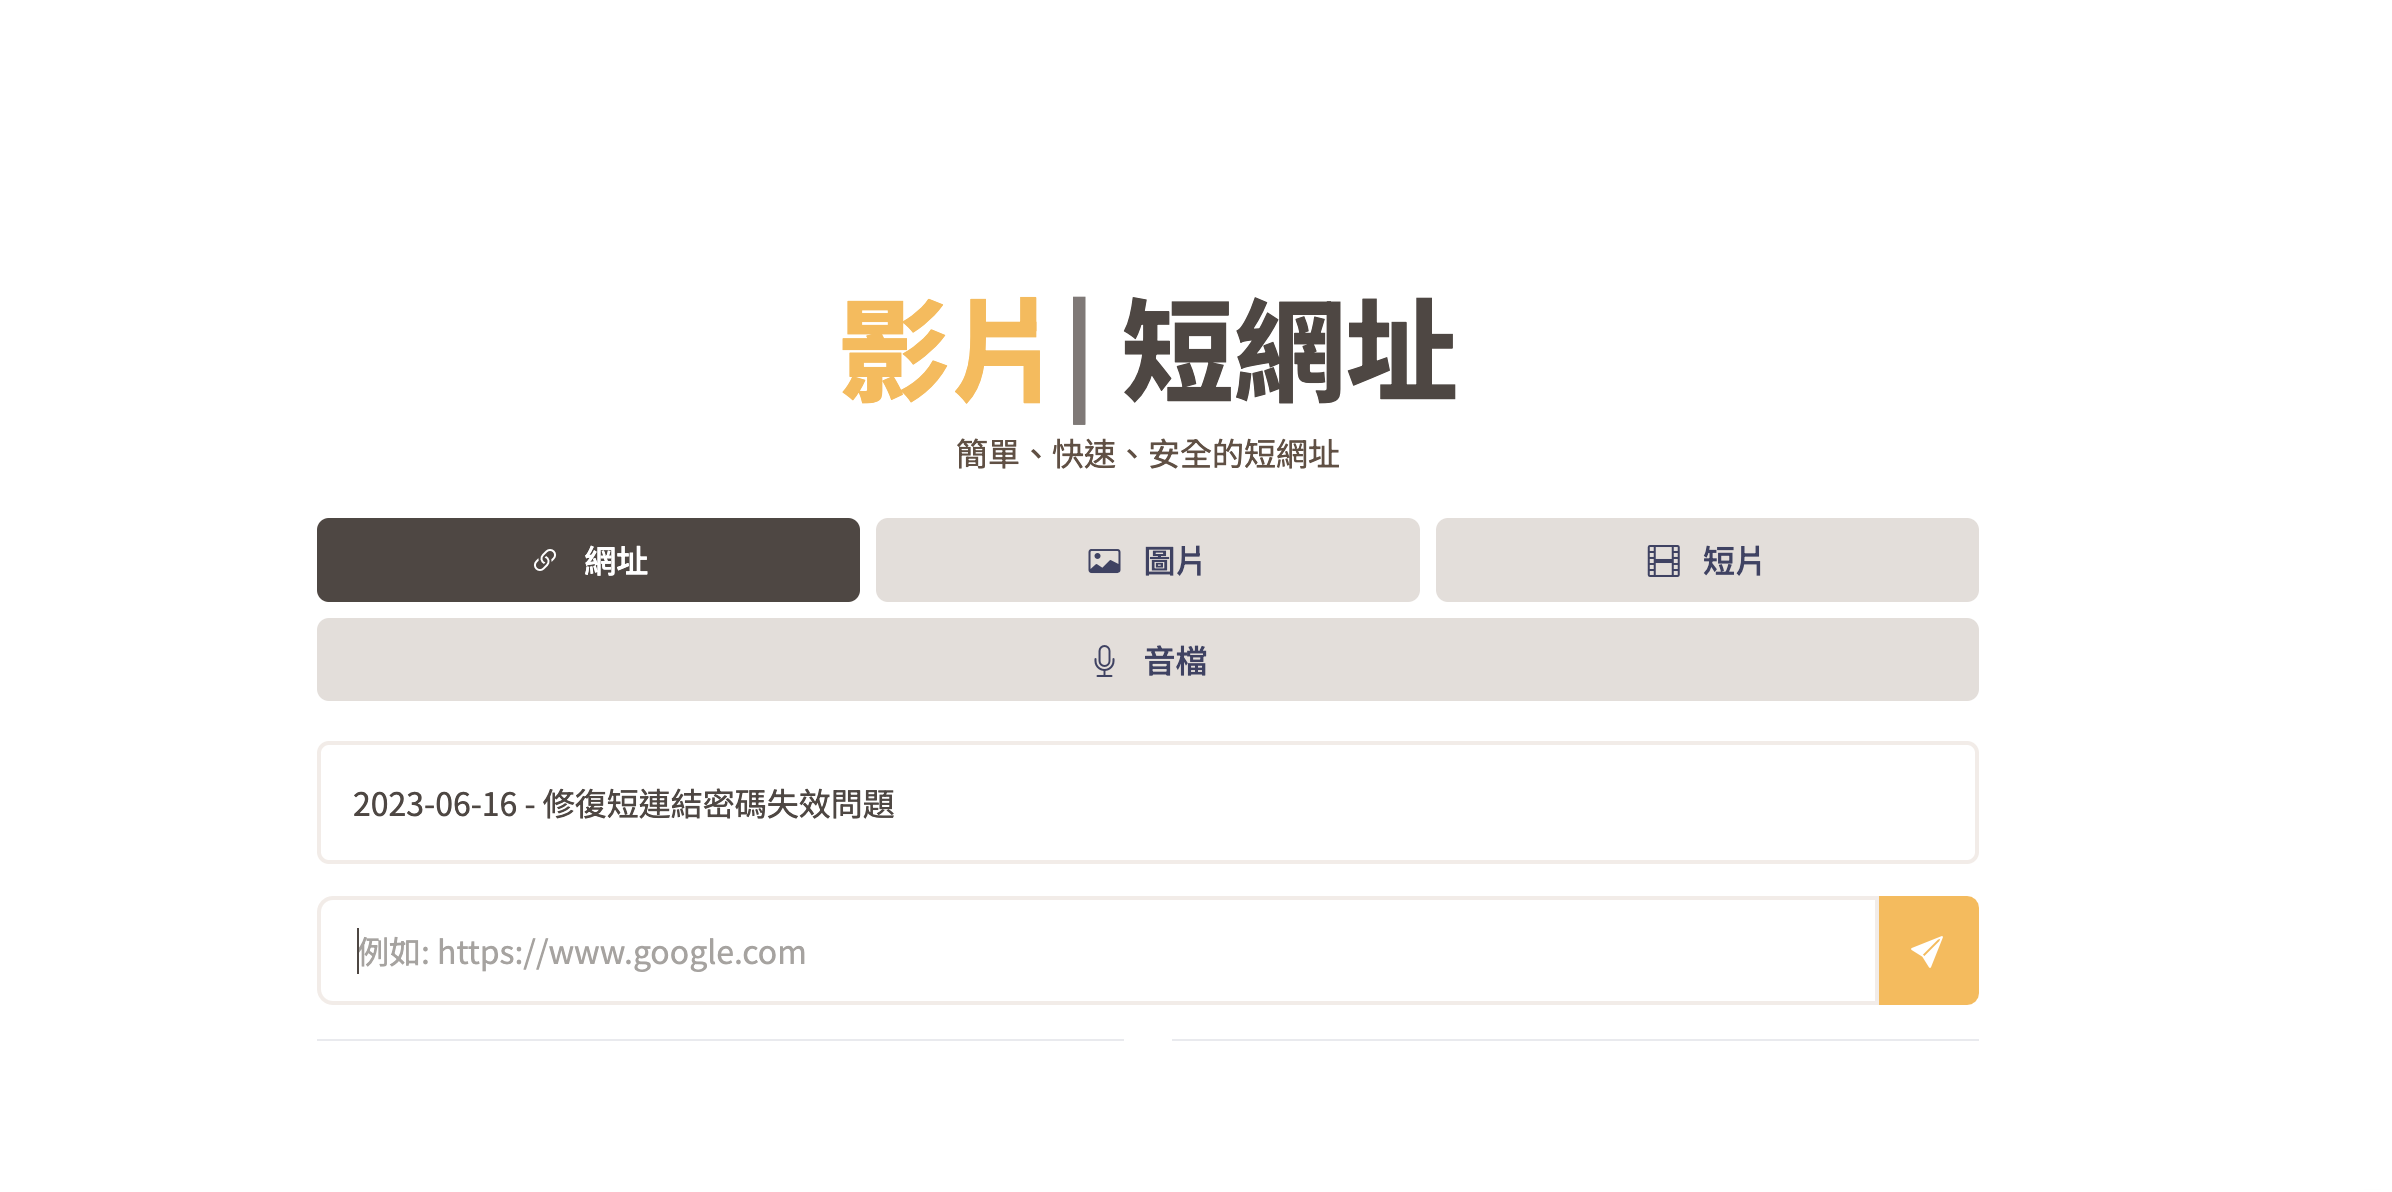The height and width of the screenshot is (1192, 2392).
Task: Toggle the currently active 網址 mode
Action: point(588,560)
